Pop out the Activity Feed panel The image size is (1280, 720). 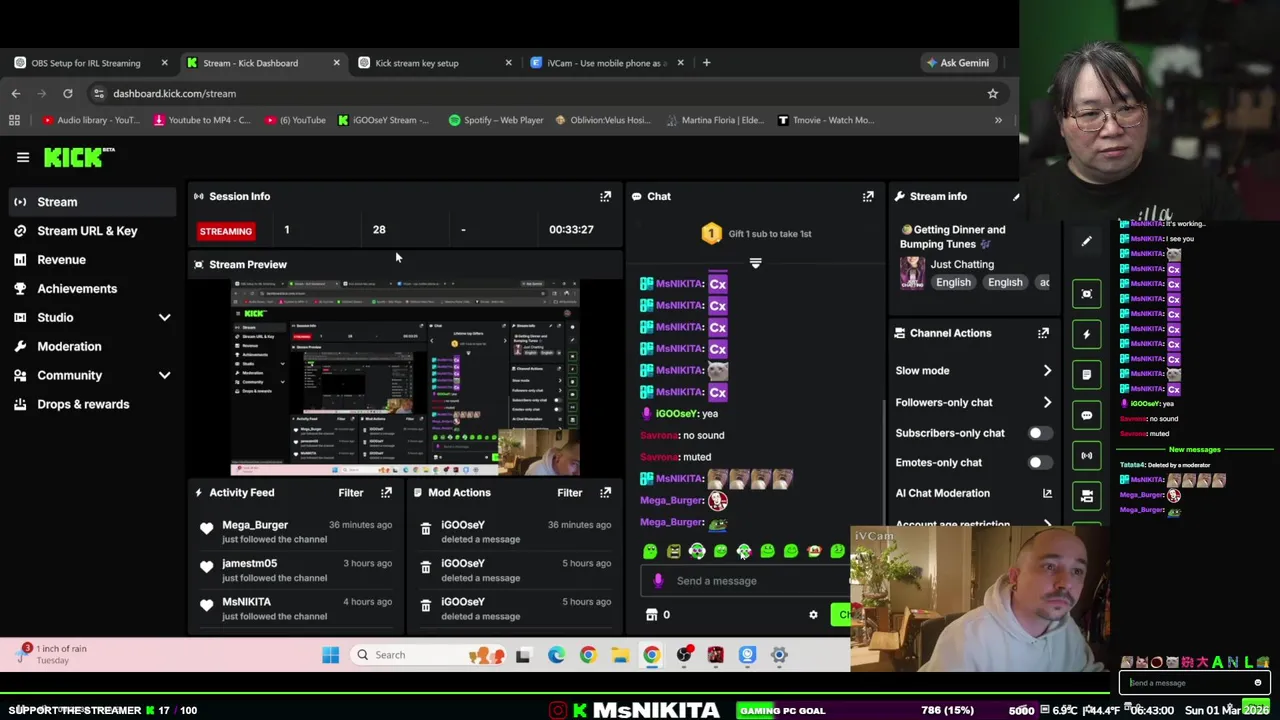click(386, 492)
